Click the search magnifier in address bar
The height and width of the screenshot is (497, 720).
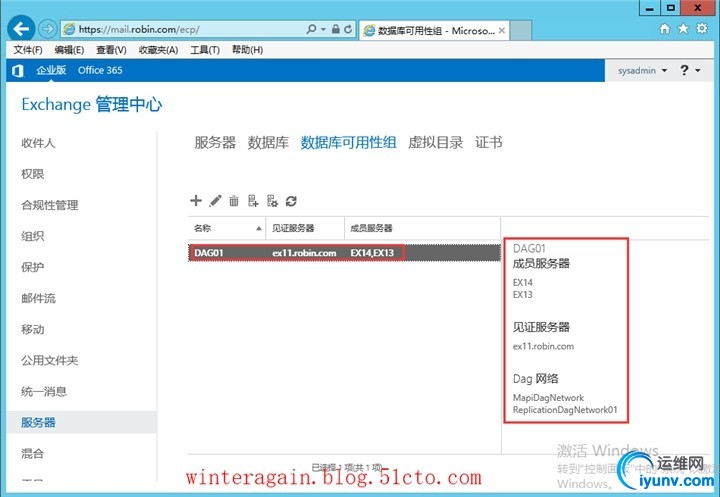[311, 29]
